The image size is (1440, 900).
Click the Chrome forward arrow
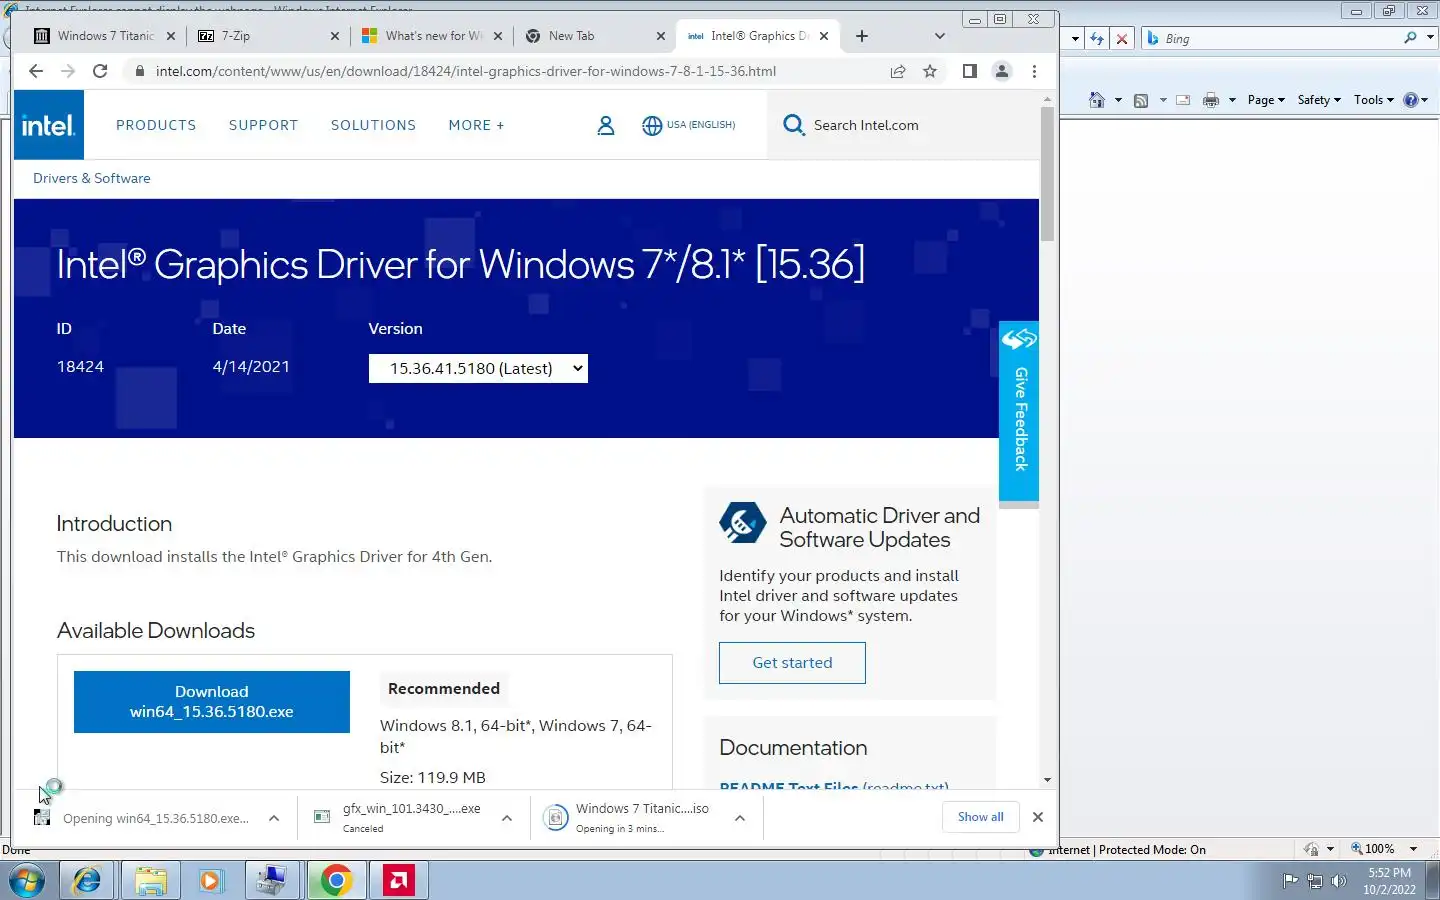[68, 71]
